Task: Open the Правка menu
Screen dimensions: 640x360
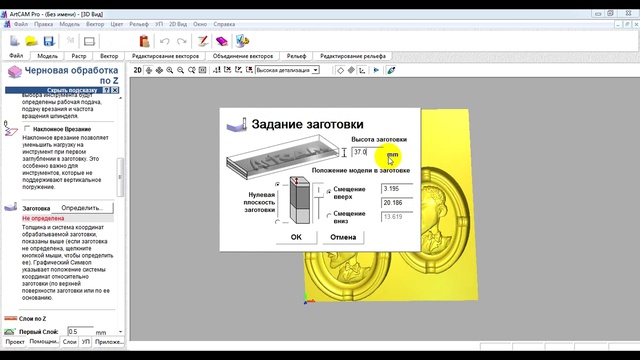Action: pos(43,24)
